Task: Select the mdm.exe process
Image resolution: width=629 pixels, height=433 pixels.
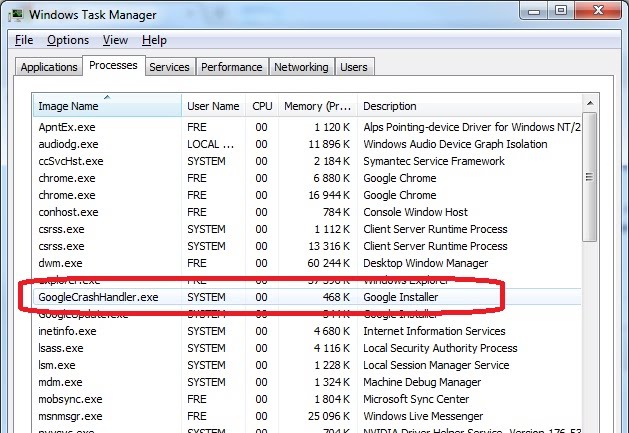Action: [x=307, y=382]
